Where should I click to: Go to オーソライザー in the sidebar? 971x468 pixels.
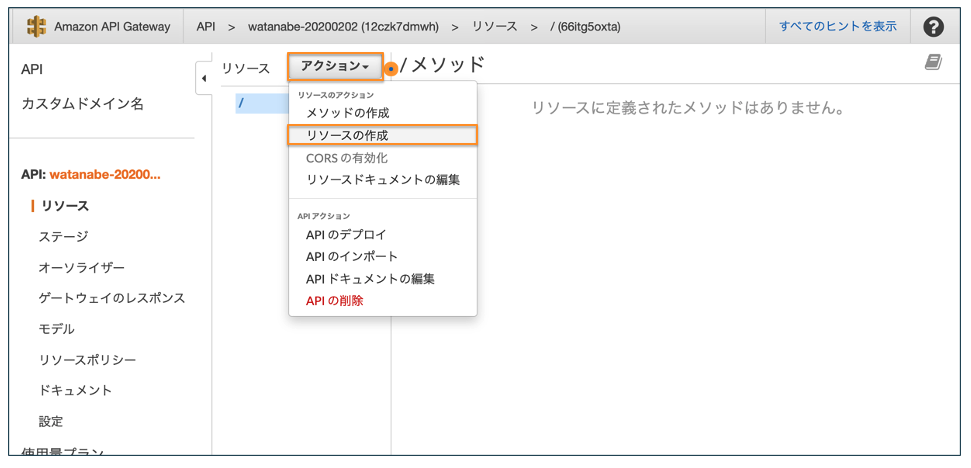click(x=82, y=267)
